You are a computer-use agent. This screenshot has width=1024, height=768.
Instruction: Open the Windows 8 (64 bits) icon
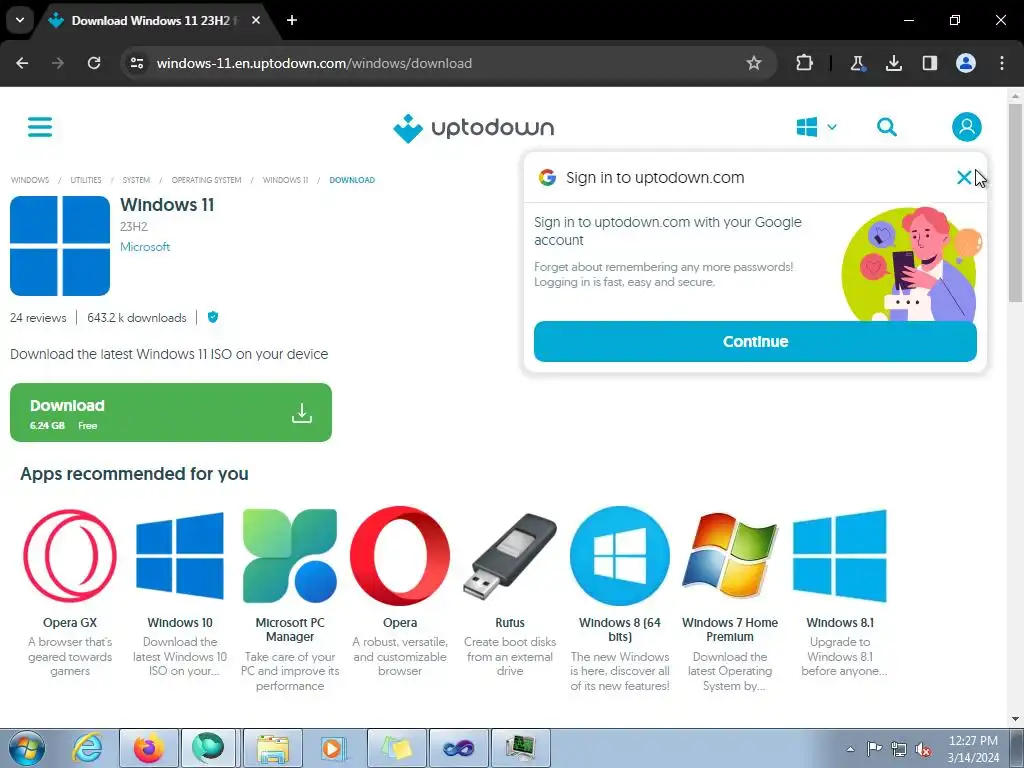coord(620,556)
